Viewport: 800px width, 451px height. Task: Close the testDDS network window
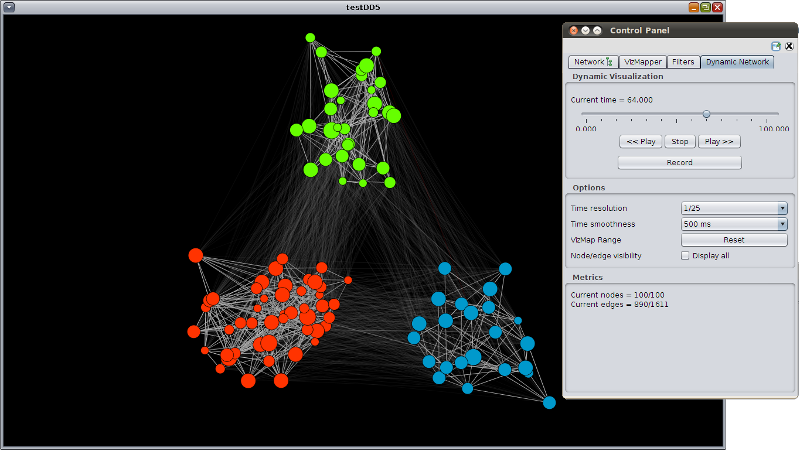tap(717, 7)
